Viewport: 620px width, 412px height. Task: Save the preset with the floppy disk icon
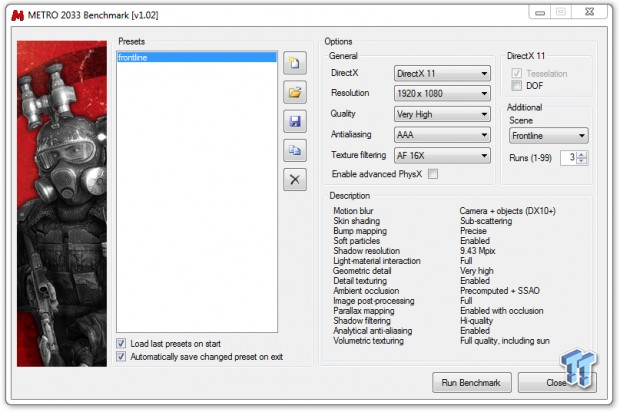click(295, 121)
